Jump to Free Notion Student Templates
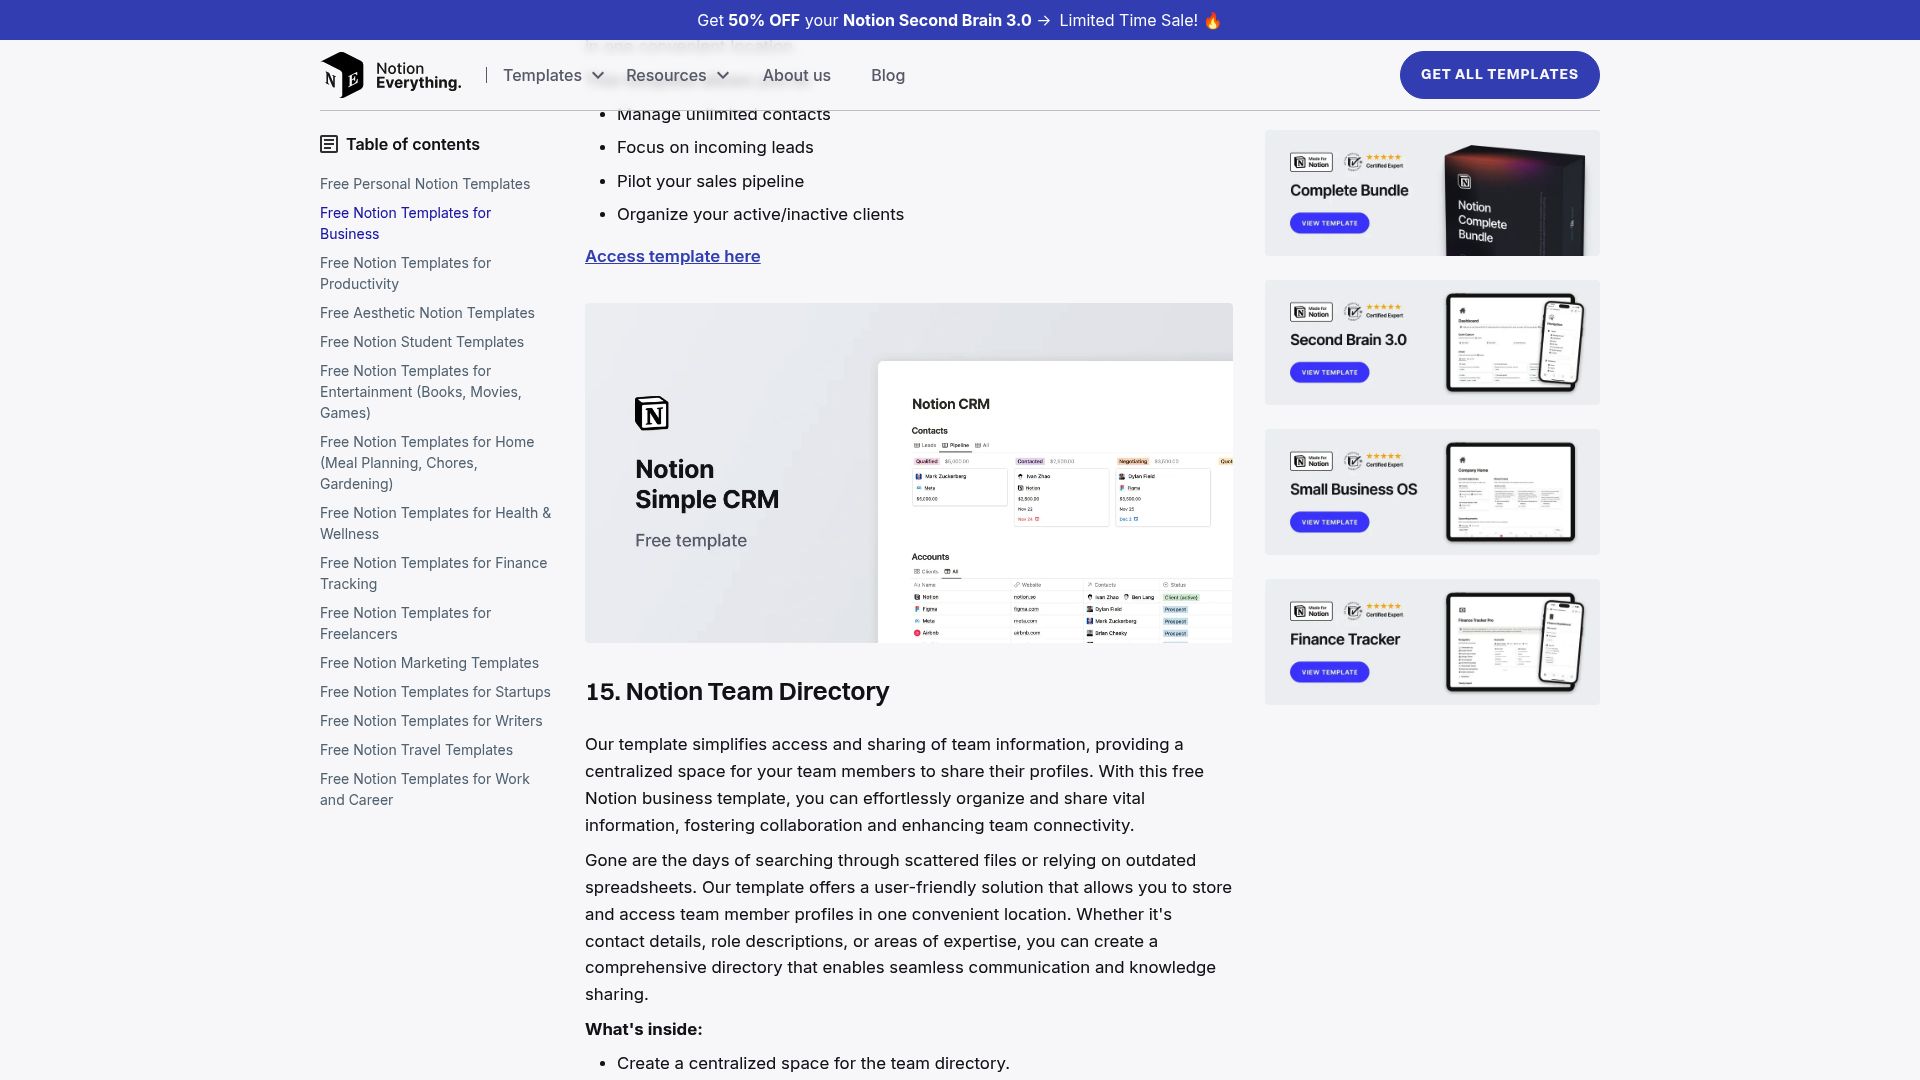 pos(422,342)
